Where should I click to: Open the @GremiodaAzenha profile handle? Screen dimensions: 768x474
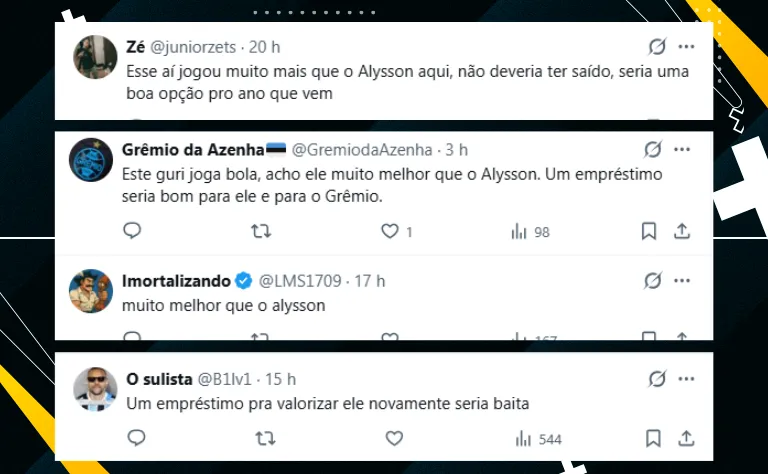[362, 149]
